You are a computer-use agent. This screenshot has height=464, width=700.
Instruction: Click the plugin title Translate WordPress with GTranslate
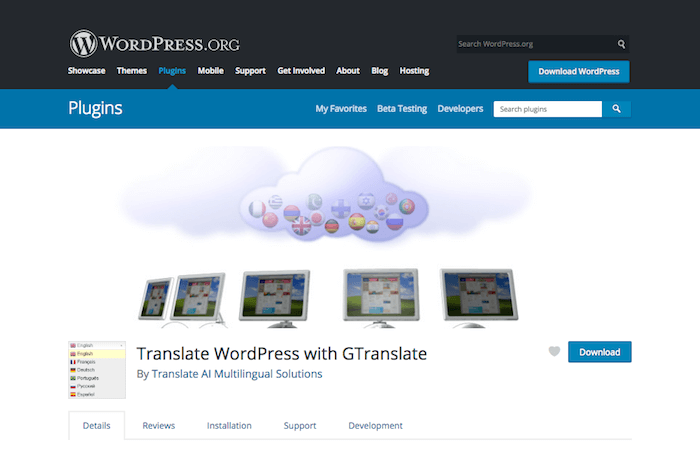pos(282,354)
